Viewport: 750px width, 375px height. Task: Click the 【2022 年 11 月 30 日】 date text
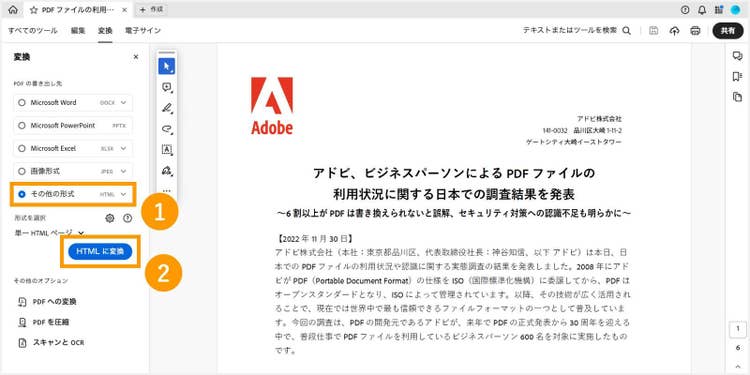pos(315,238)
